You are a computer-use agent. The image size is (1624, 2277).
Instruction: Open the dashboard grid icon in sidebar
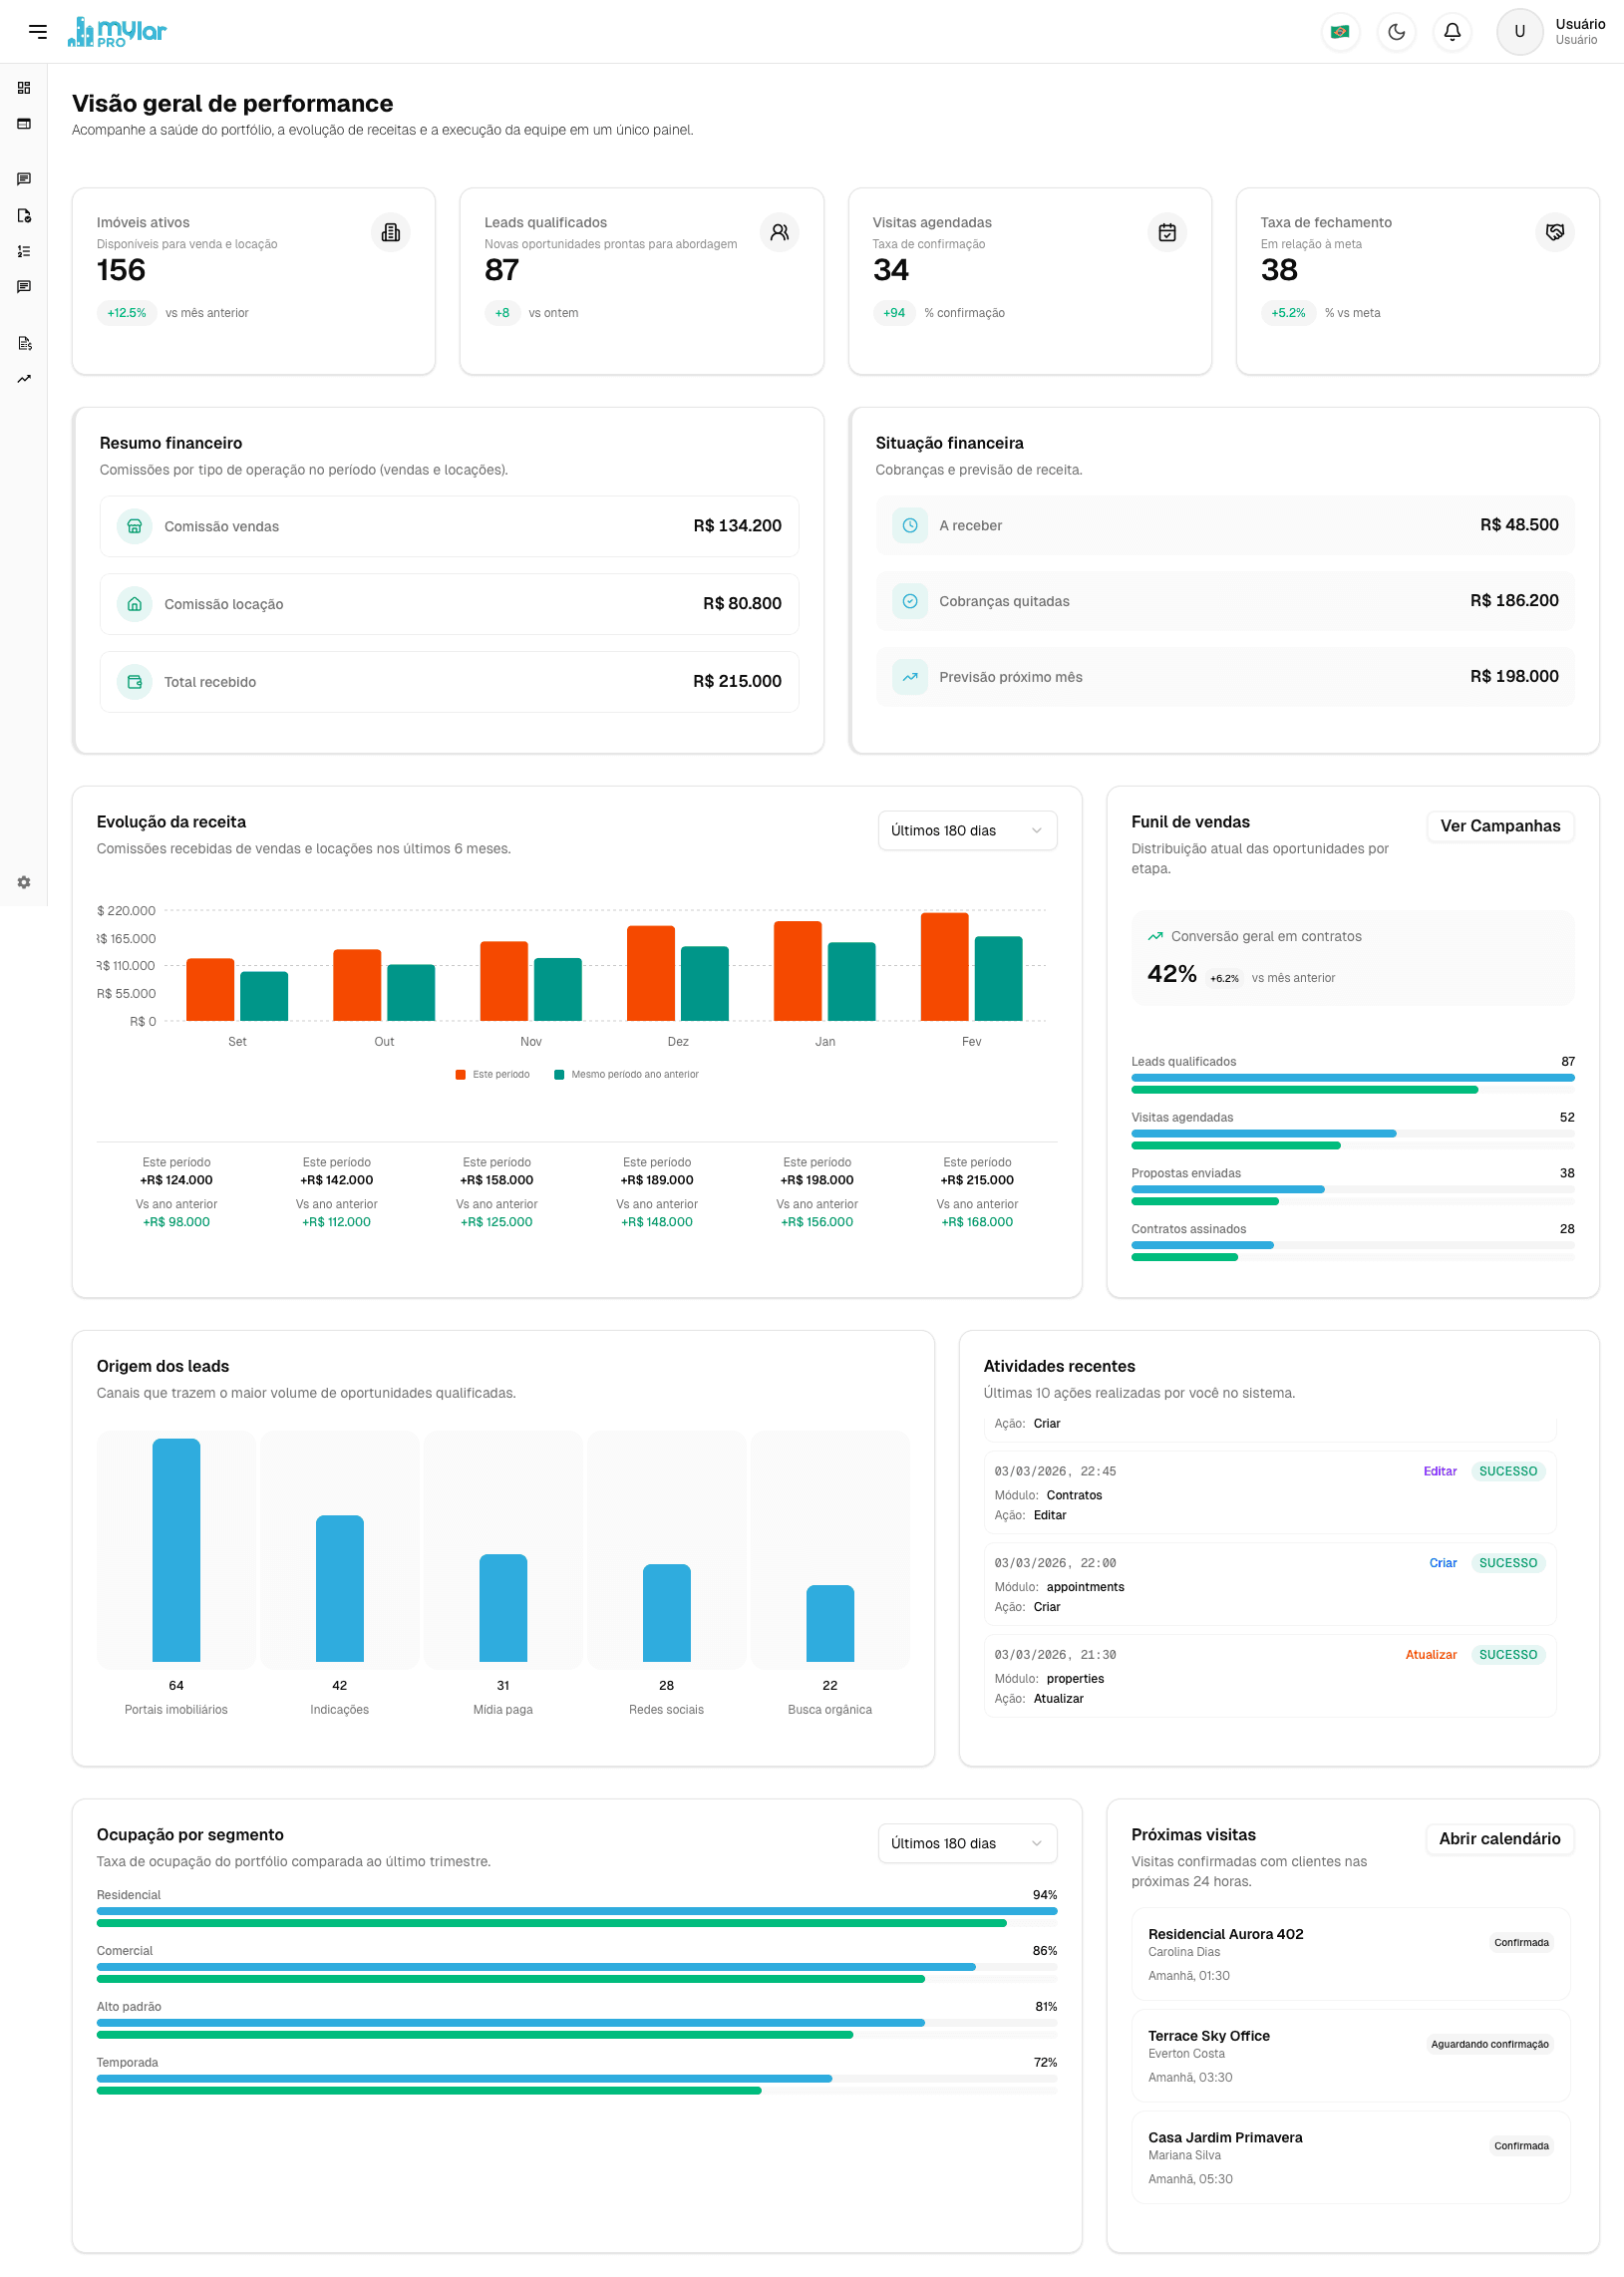(x=24, y=88)
